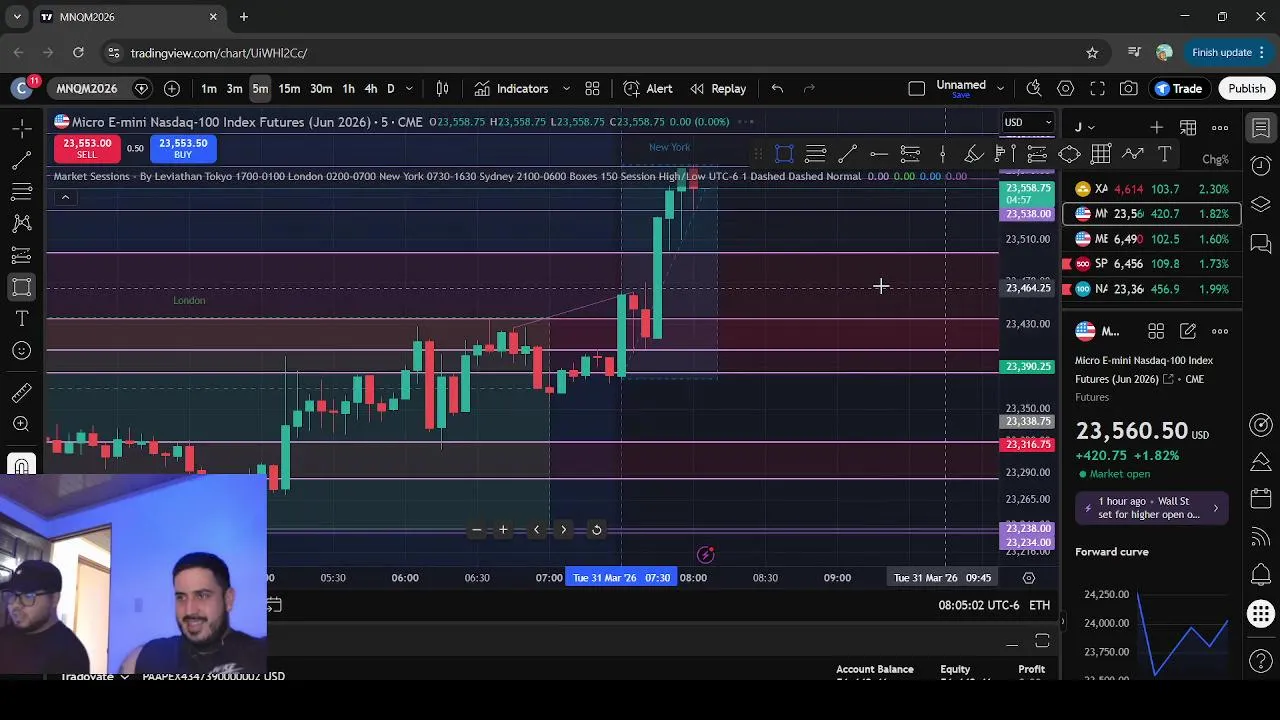Toggle the magnet mode in left toolbar
Screen dimensions: 1280x720
pyautogui.click(x=21, y=465)
